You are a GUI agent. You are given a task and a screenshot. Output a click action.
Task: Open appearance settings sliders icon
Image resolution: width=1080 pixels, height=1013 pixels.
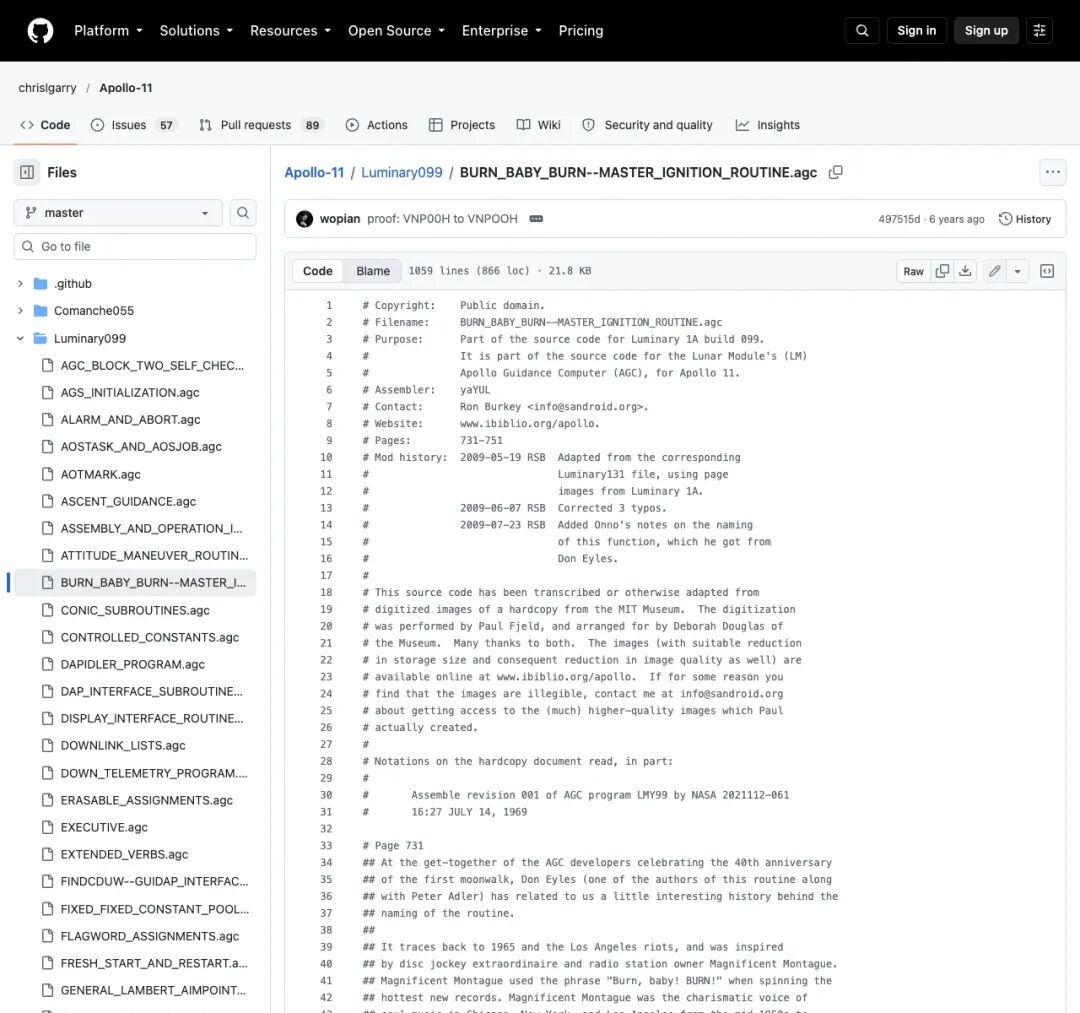pos(1039,30)
